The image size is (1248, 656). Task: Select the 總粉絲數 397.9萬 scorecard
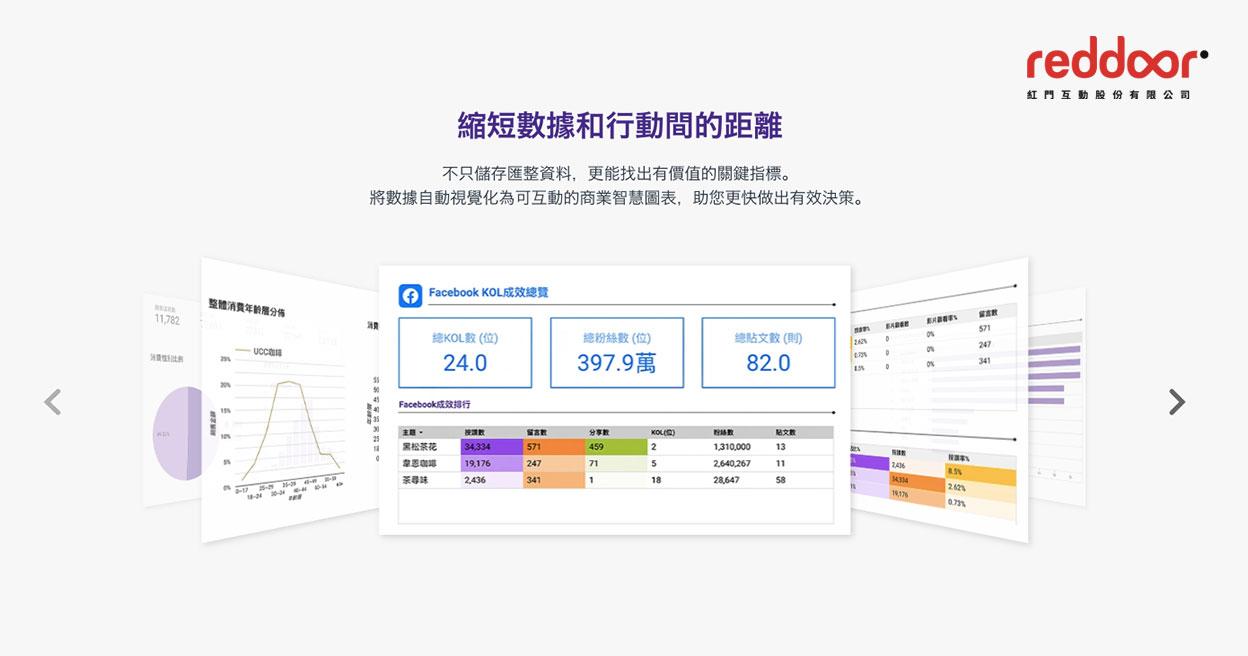point(616,352)
